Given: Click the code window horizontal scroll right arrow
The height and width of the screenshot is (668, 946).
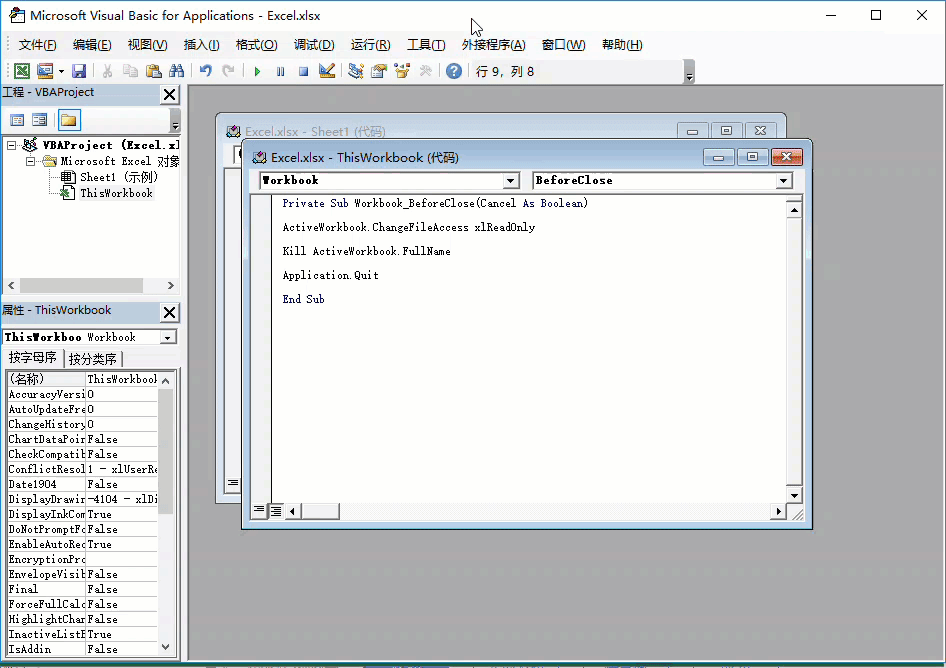Looking at the screenshot, I should [778, 511].
